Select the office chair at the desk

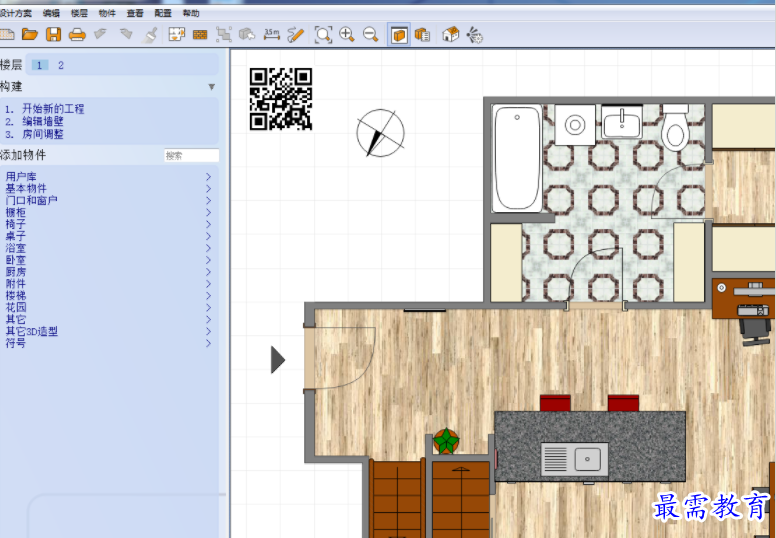755,332
